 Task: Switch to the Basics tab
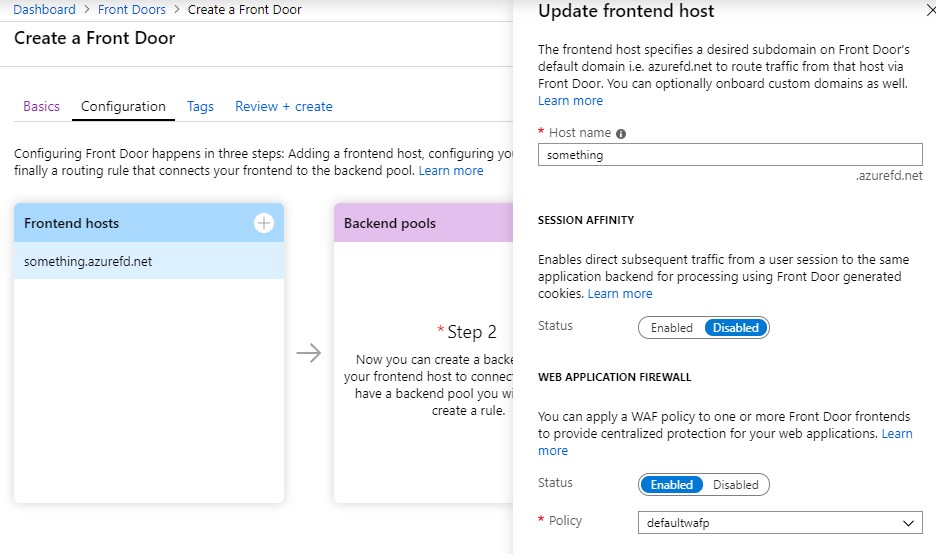(x=41, y=106)
